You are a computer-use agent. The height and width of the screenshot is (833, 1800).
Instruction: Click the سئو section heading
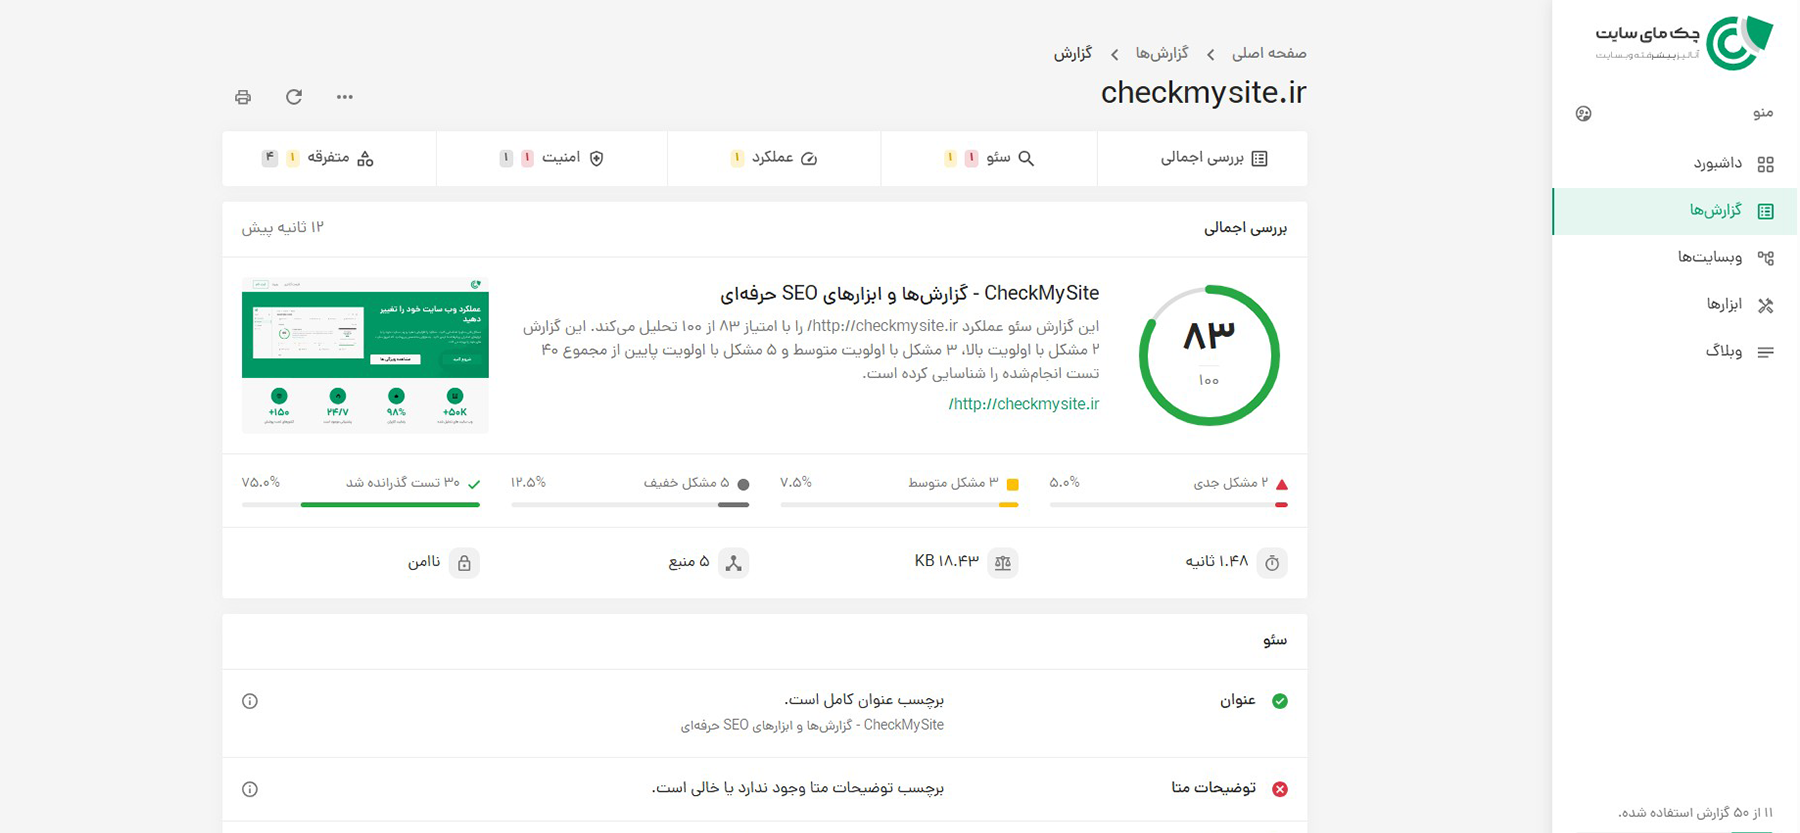pyautogui.click(x=1275, y=640)
